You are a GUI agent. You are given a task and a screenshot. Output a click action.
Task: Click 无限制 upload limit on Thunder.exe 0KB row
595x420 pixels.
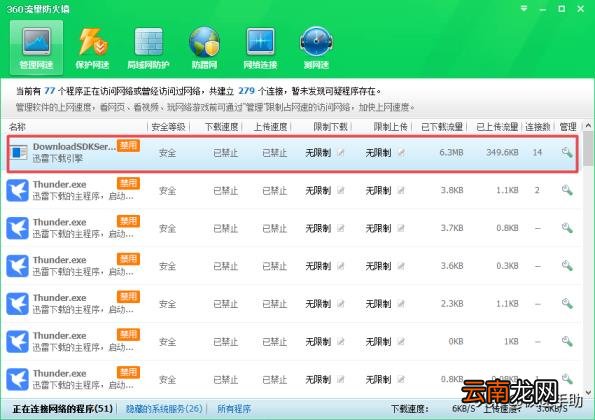coord(378,341)
